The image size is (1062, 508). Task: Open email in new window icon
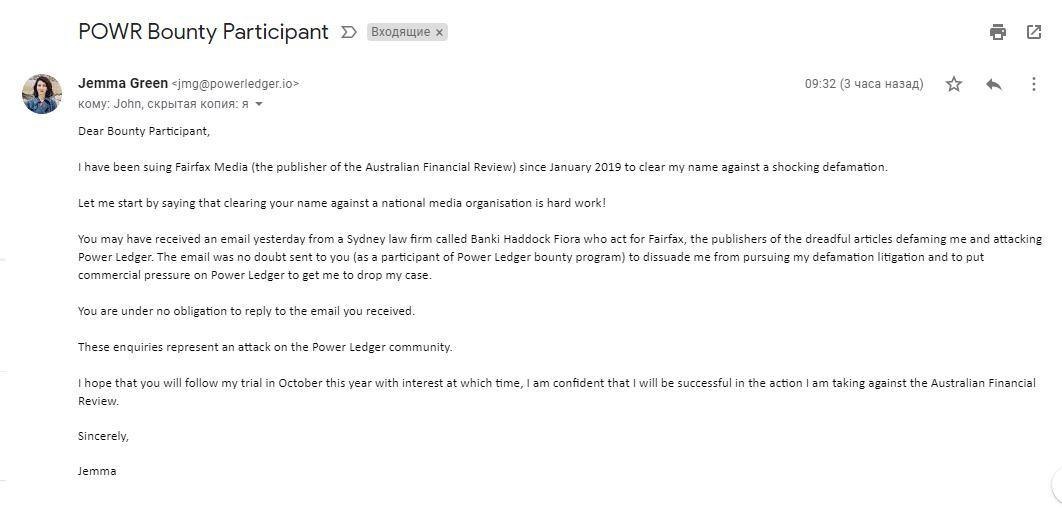1034,32
